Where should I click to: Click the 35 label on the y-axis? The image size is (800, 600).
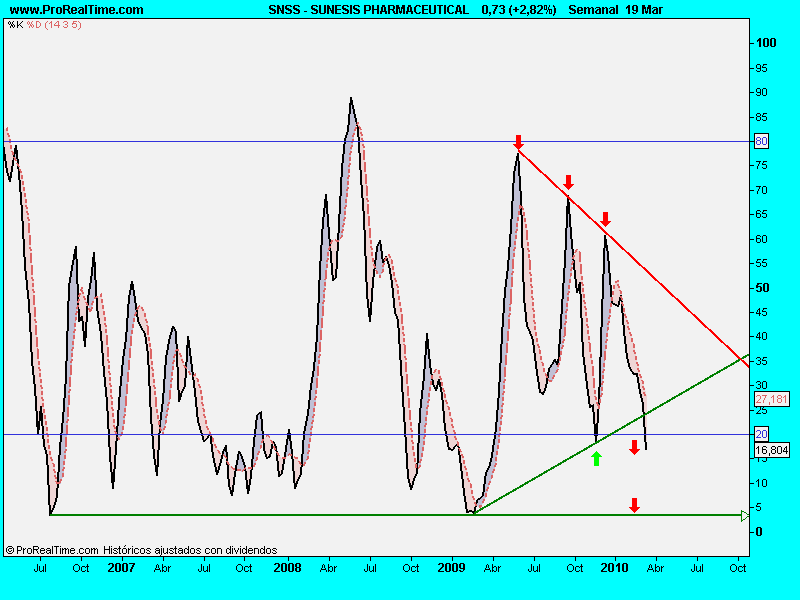(761, 361)
